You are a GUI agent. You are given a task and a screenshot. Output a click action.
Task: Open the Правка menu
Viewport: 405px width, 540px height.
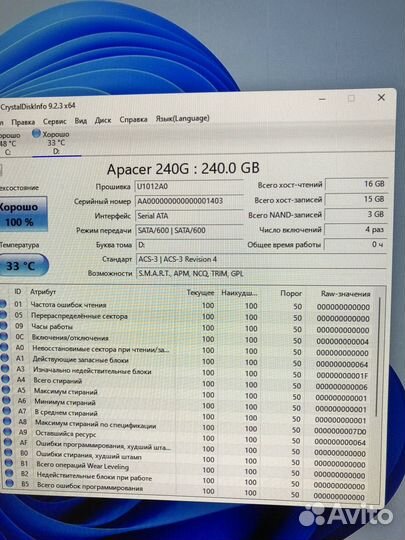pyautogui.click(x=23, y=122)
